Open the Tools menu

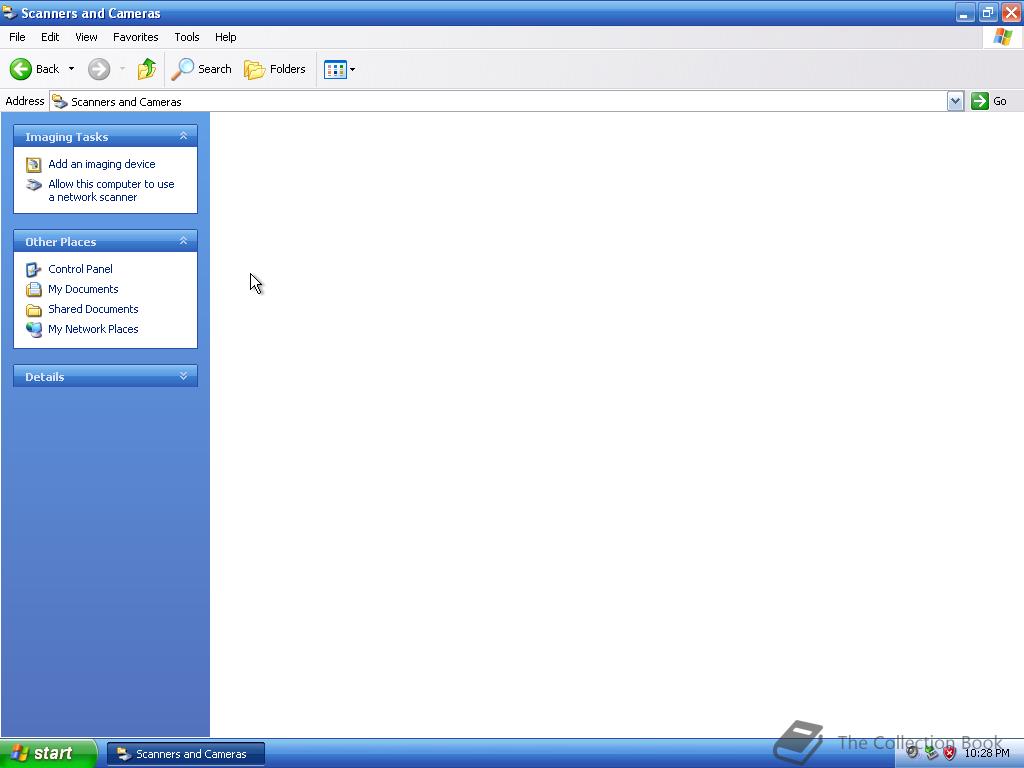click(187, 37)
